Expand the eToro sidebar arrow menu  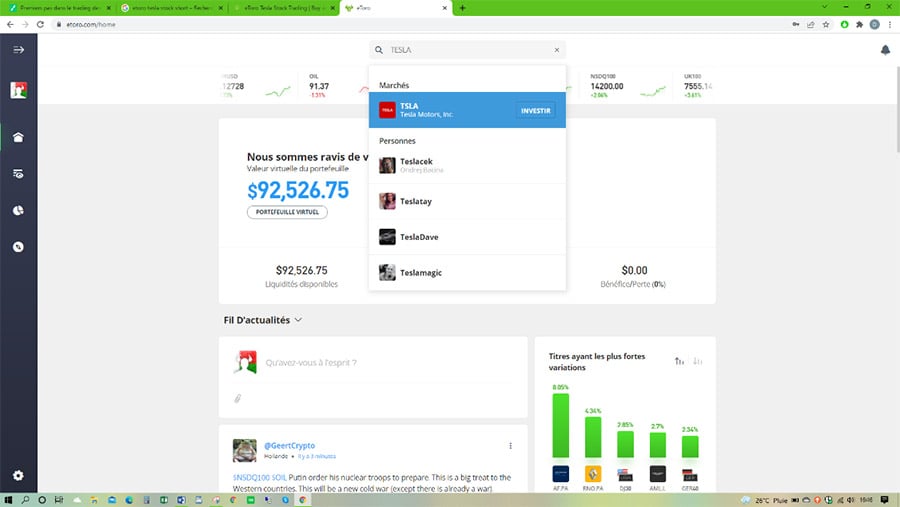[18, 50]
